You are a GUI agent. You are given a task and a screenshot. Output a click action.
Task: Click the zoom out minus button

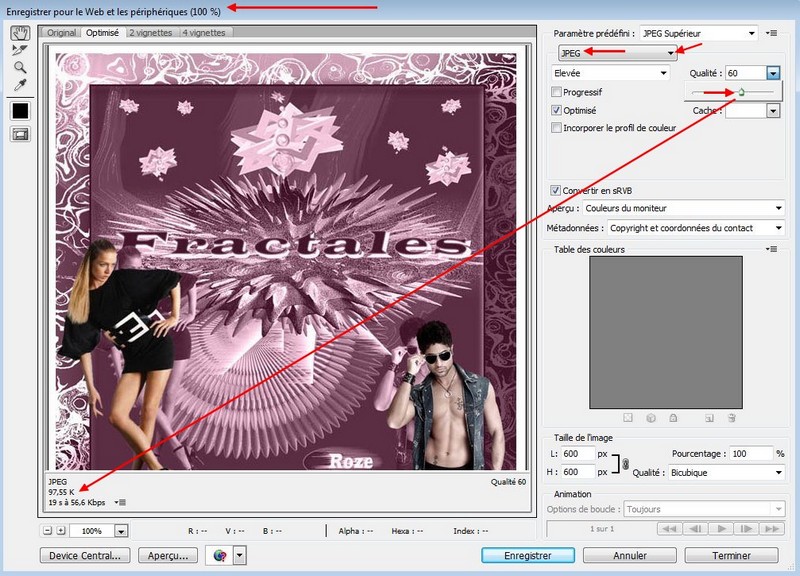pyautogui.click(x=48, y=531)
